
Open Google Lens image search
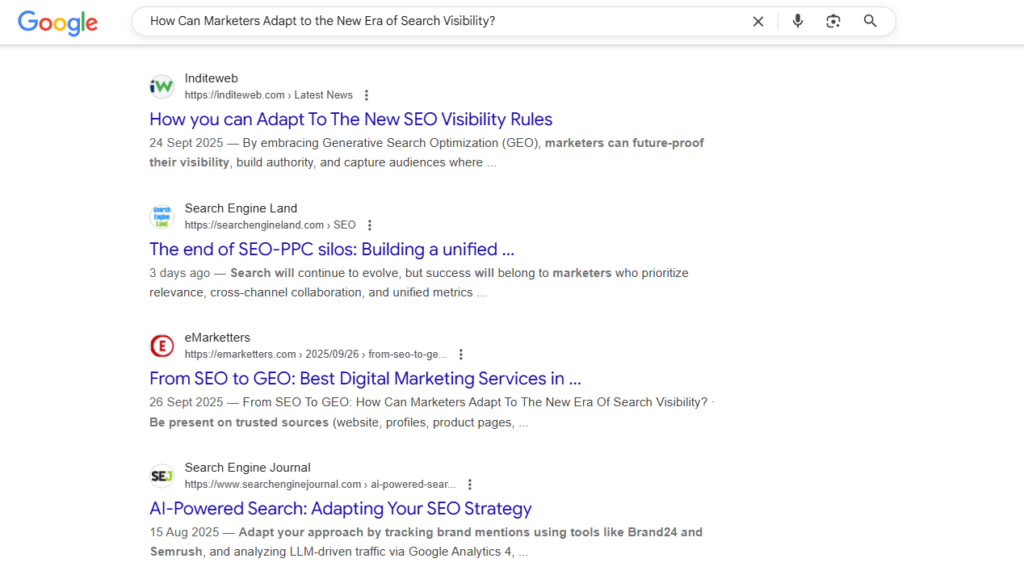point(833,21)
